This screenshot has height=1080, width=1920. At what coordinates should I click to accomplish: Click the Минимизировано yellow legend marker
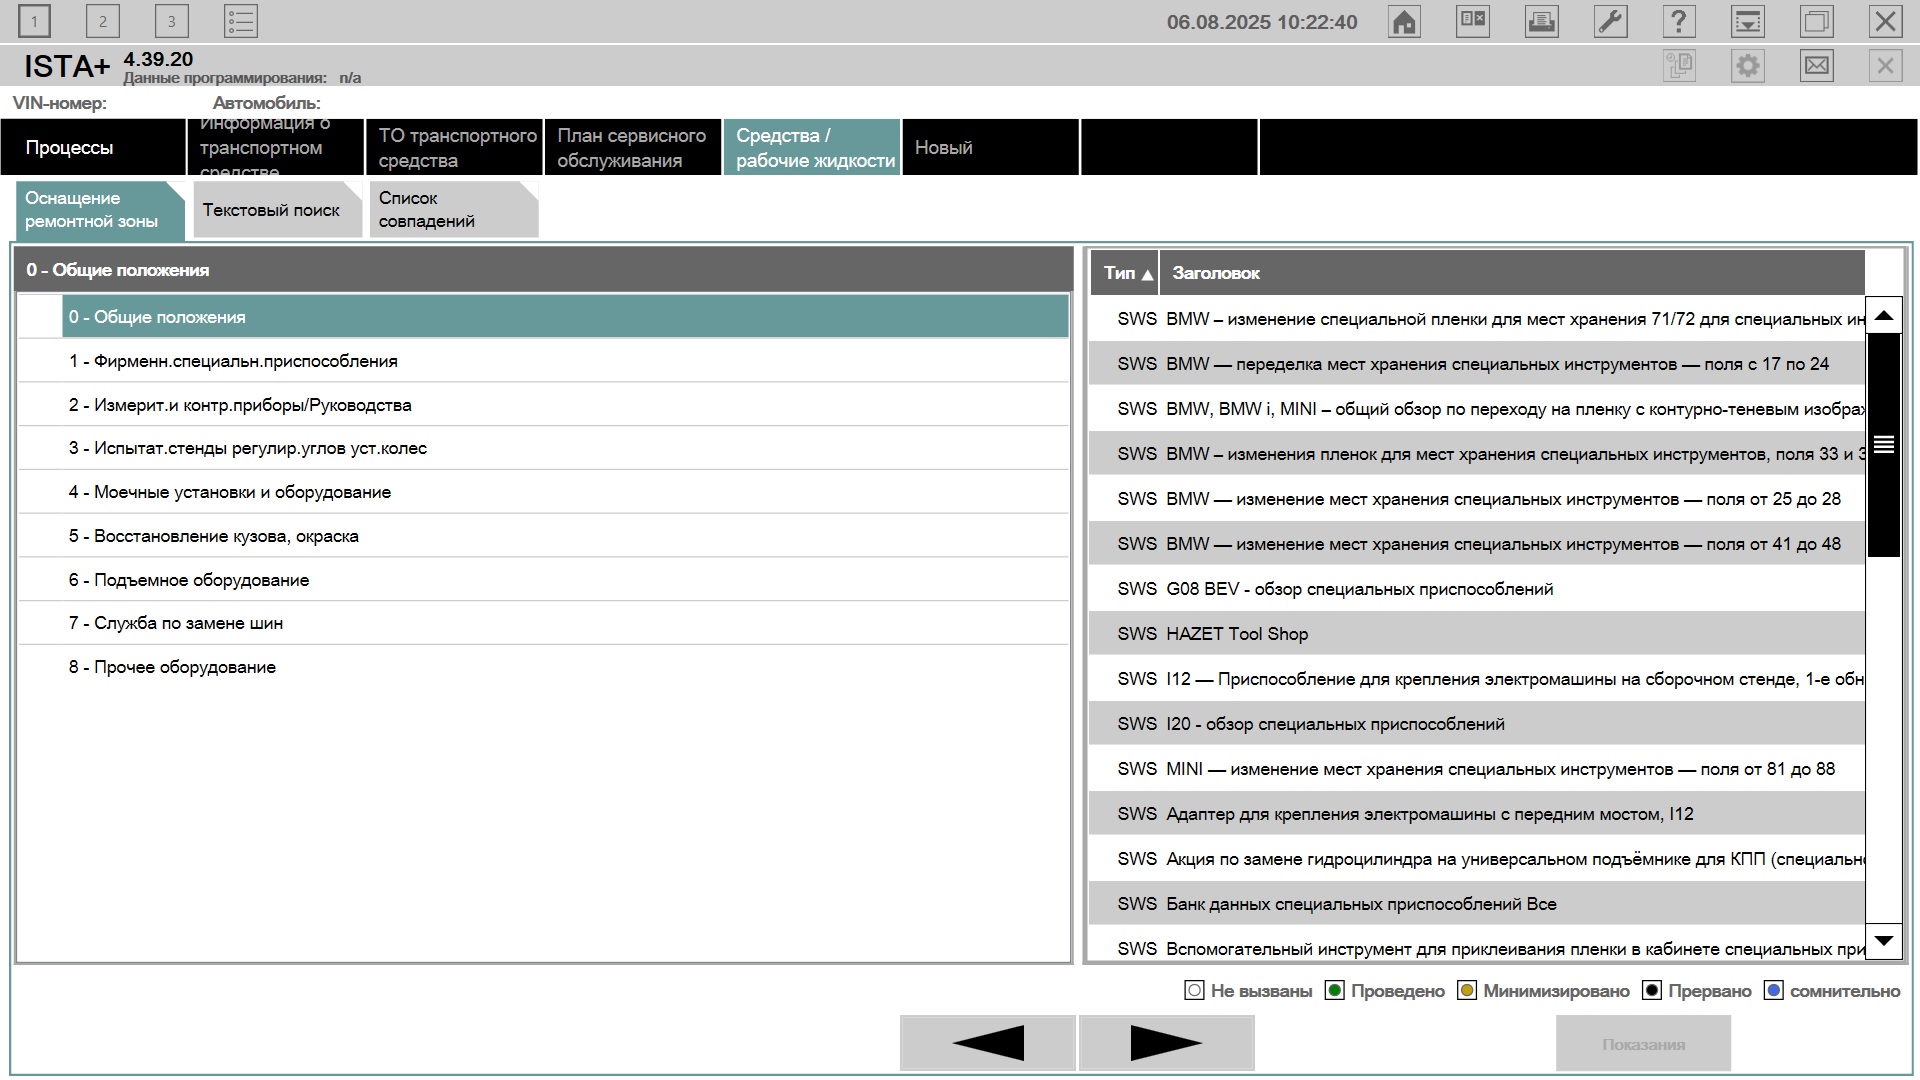[1467, 990]
